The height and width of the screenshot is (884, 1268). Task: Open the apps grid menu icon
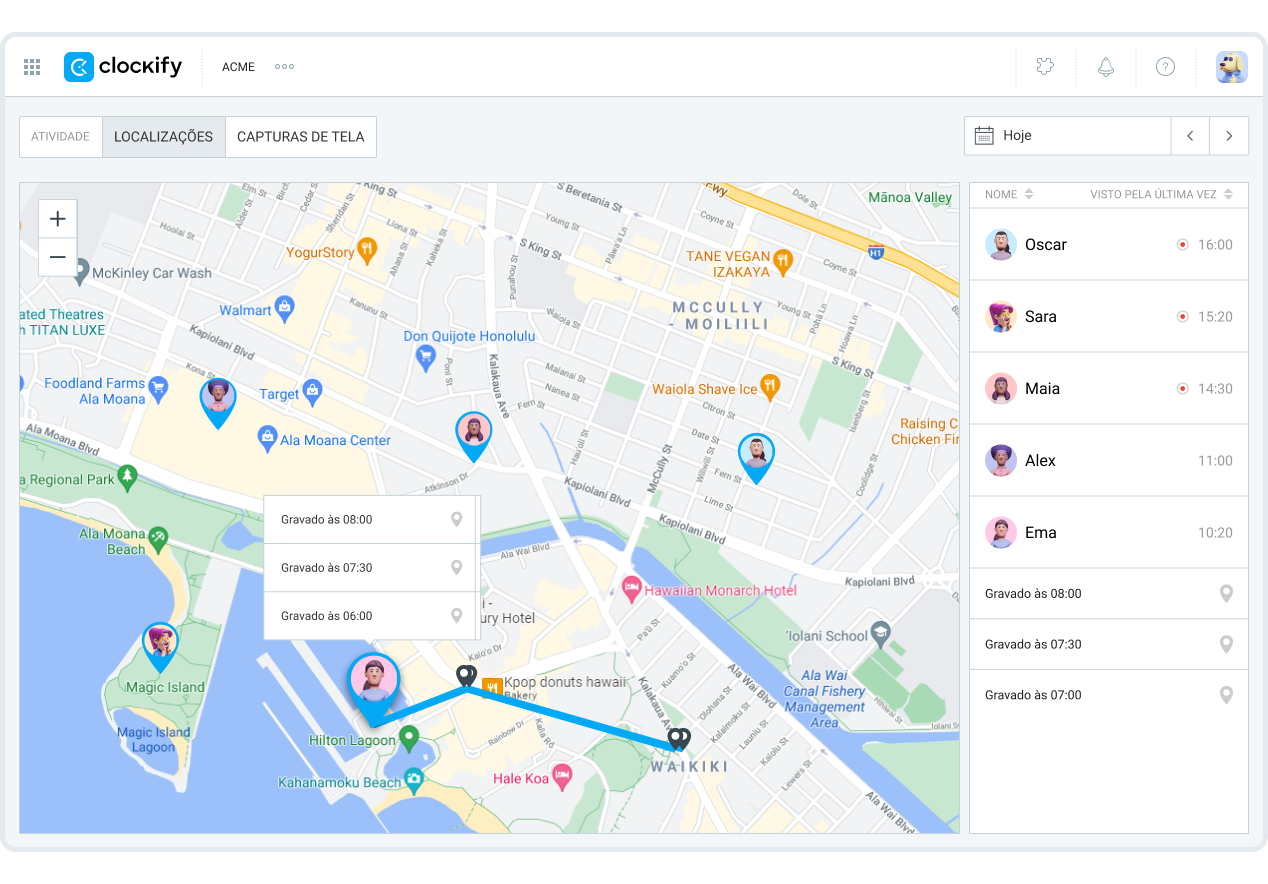32,67
